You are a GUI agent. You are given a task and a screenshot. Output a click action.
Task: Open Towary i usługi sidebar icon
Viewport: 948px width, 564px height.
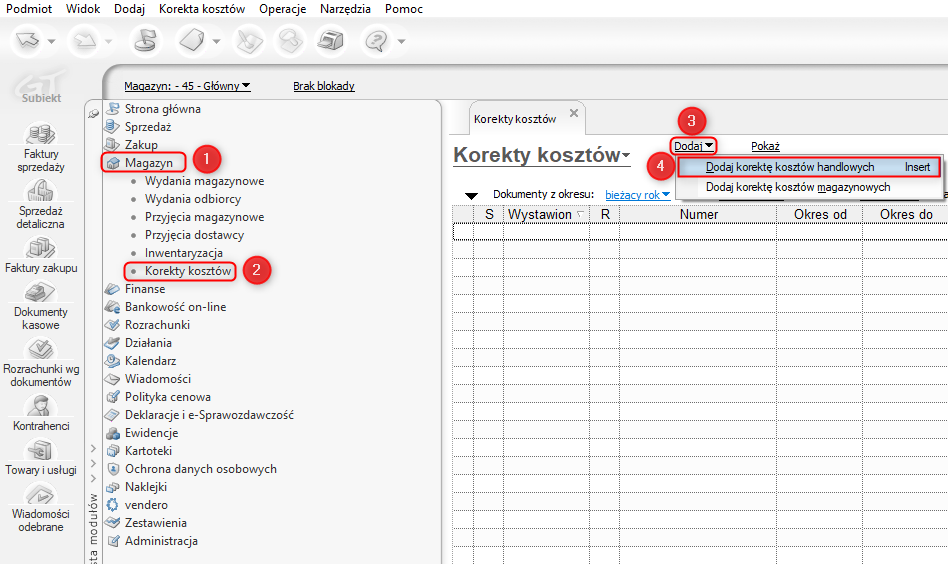click(41, 458)
